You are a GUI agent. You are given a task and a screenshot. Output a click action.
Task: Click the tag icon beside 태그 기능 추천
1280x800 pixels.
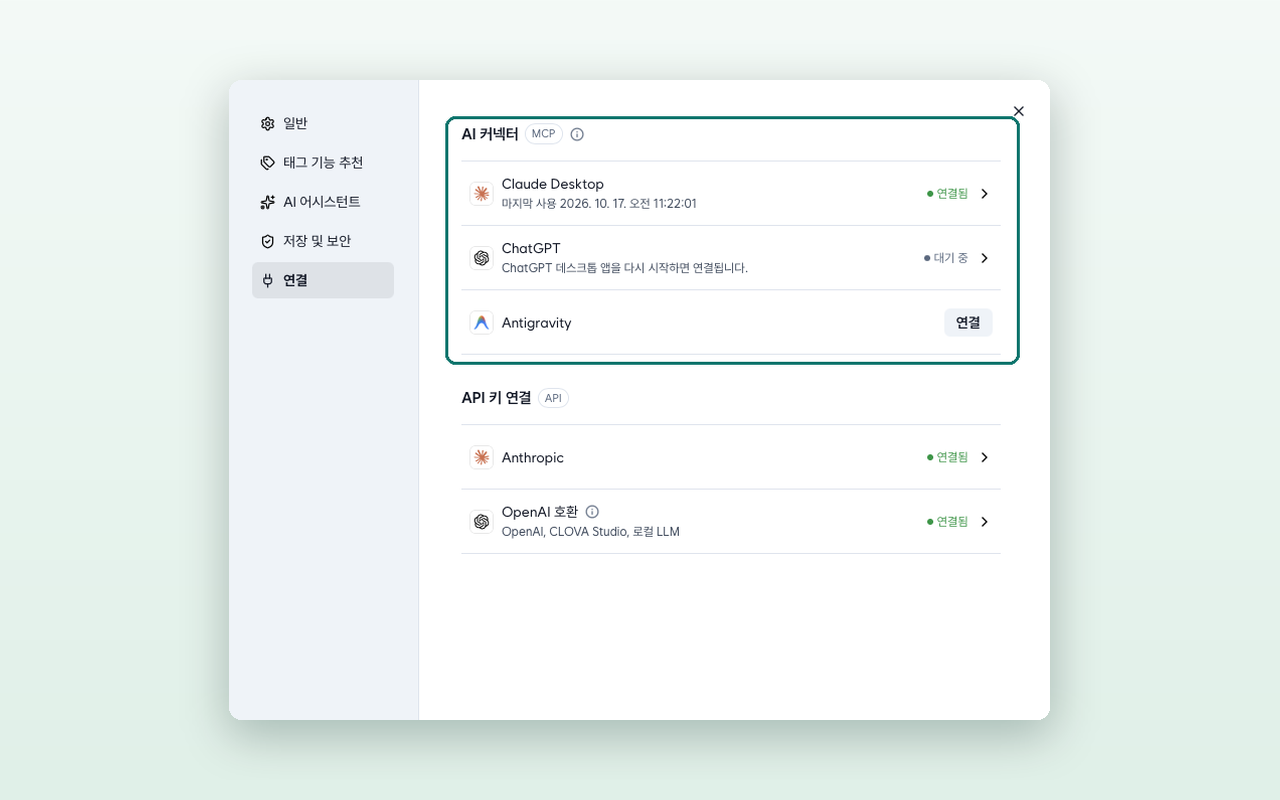click(267, 163)
